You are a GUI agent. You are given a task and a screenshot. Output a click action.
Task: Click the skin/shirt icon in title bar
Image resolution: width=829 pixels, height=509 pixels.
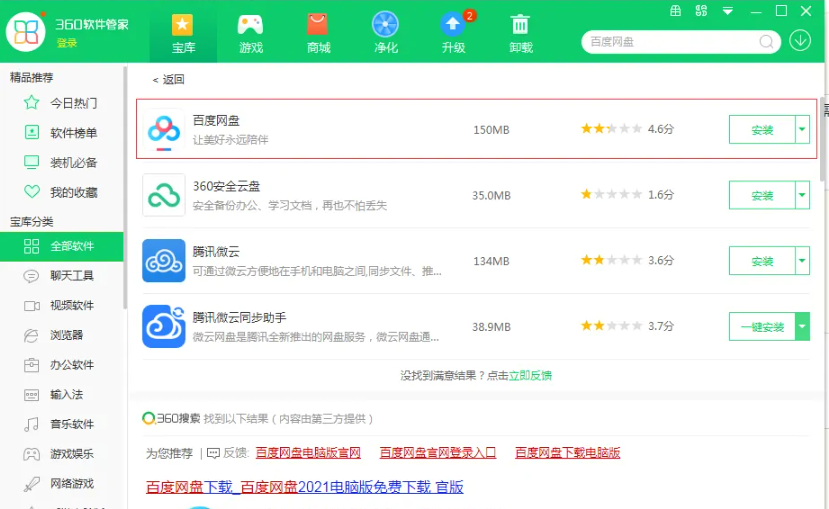(x=675, y=11)
